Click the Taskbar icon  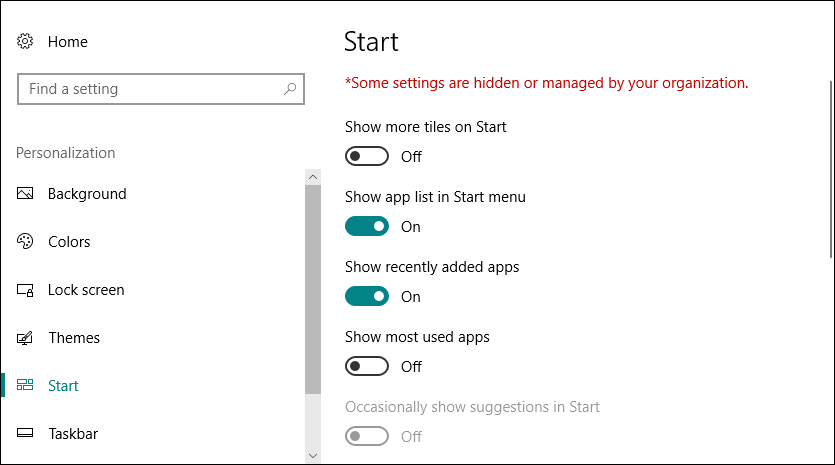26,434
